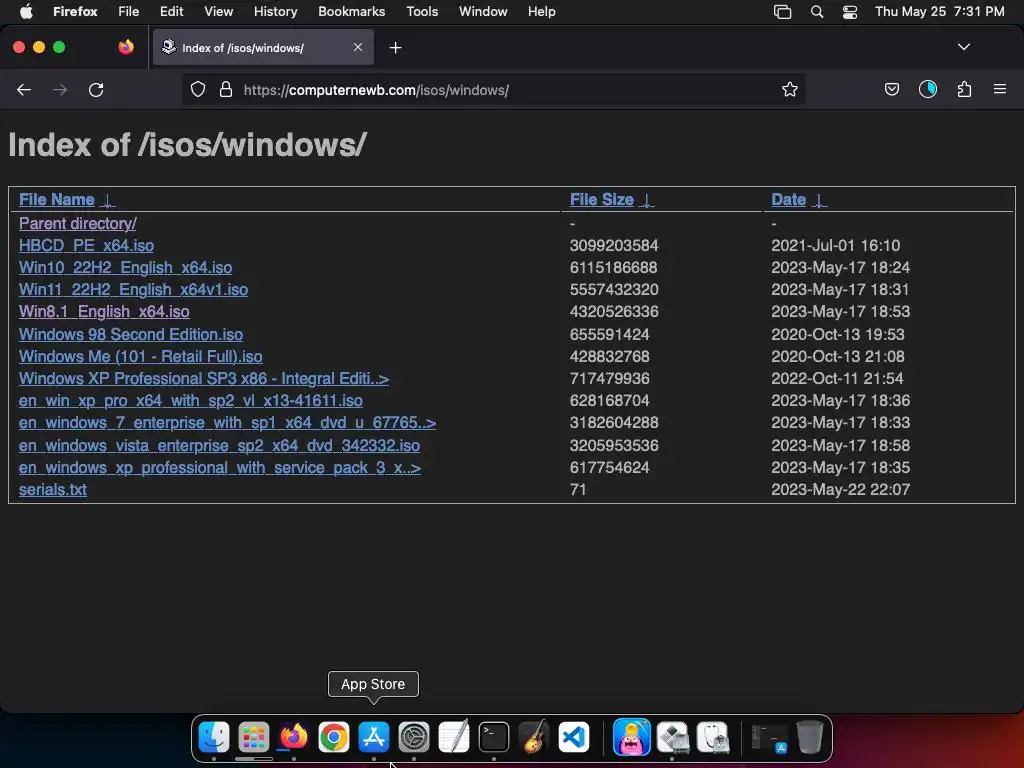
Task: Launch Visual Studio Code from the Dock
Action: (x=574, y=737)
